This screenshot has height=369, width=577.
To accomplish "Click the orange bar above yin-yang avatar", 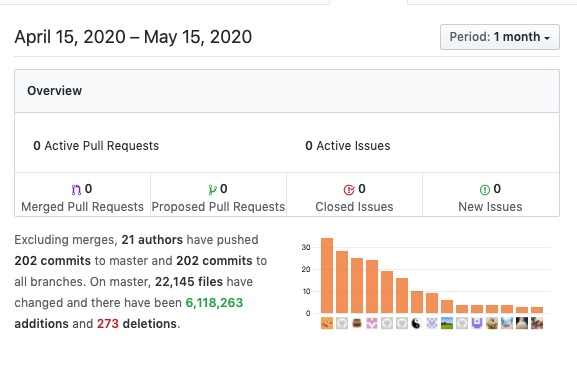I will (x=417, y=302).
